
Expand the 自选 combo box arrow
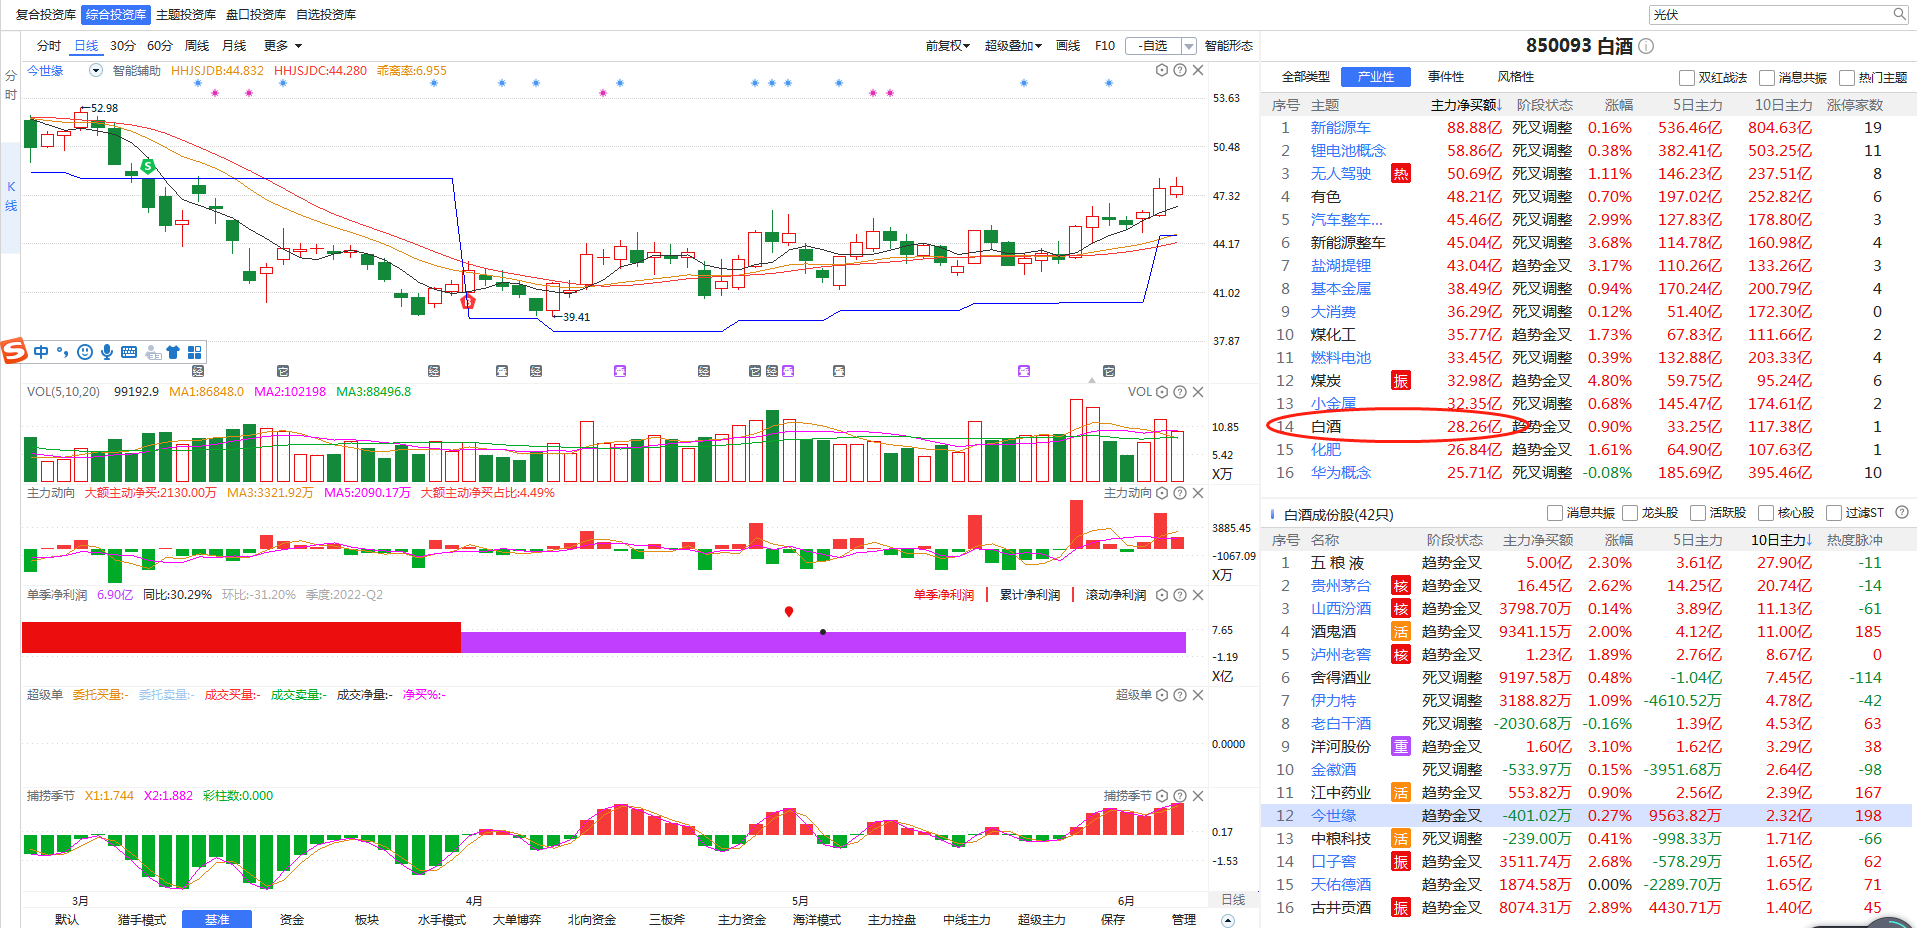coord(1189,46)
